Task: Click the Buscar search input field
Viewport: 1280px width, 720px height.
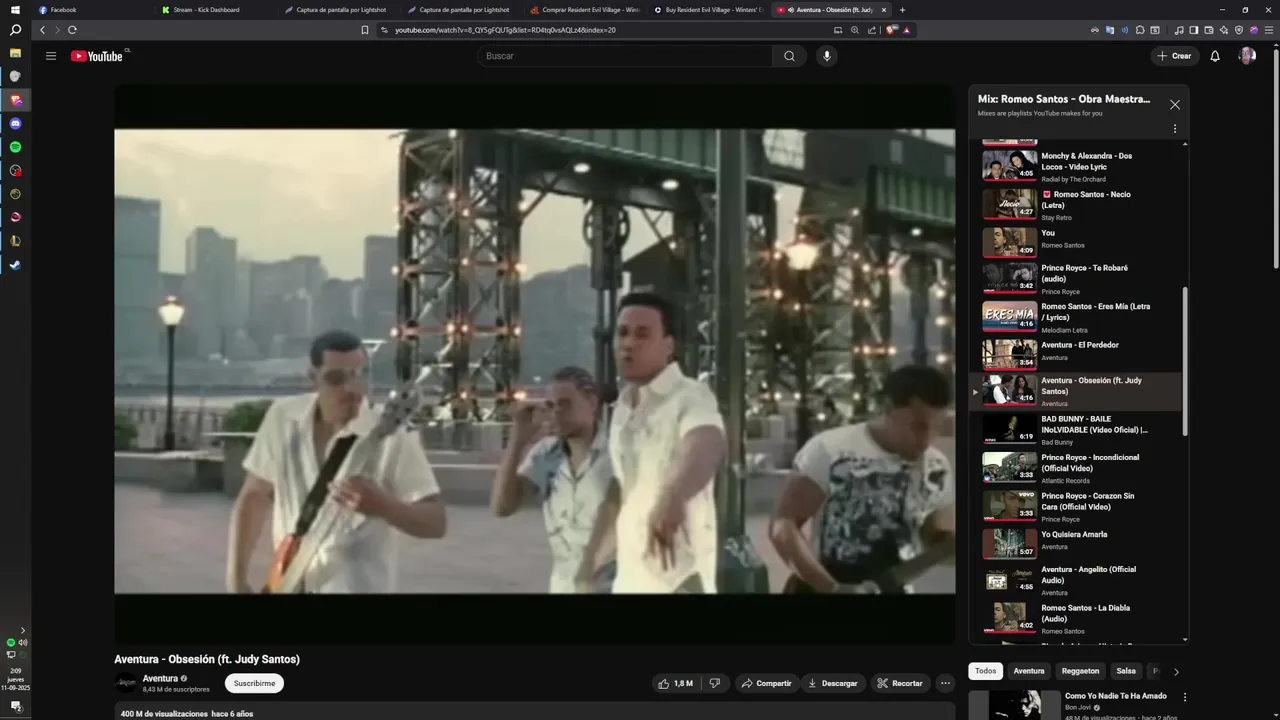Action: (625, 56)
